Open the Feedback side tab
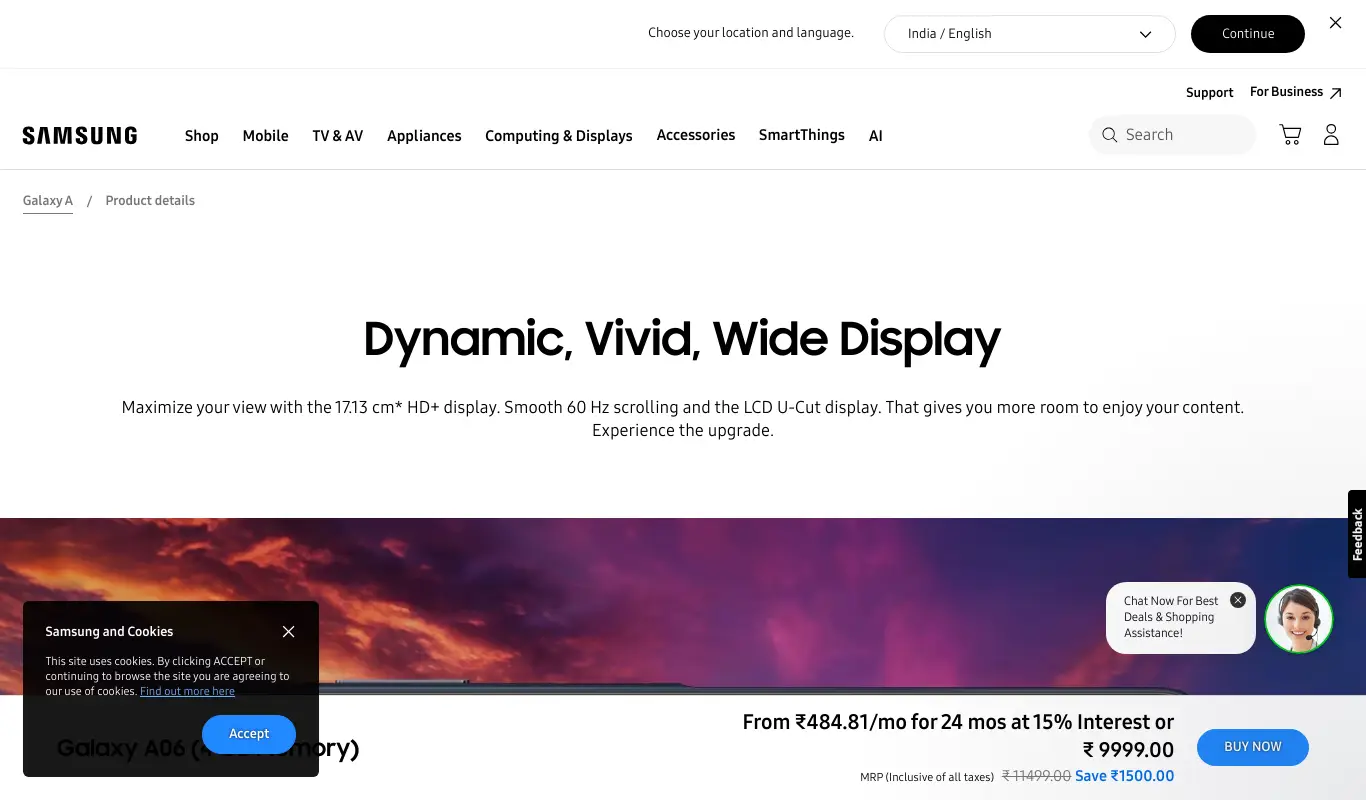 (1357, 534)
